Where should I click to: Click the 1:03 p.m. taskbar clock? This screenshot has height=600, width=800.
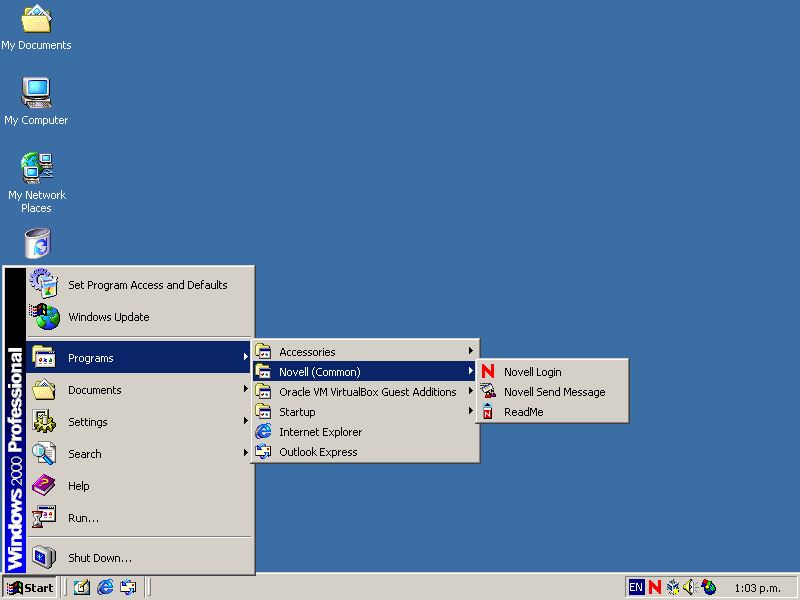[x=757, y=588]
